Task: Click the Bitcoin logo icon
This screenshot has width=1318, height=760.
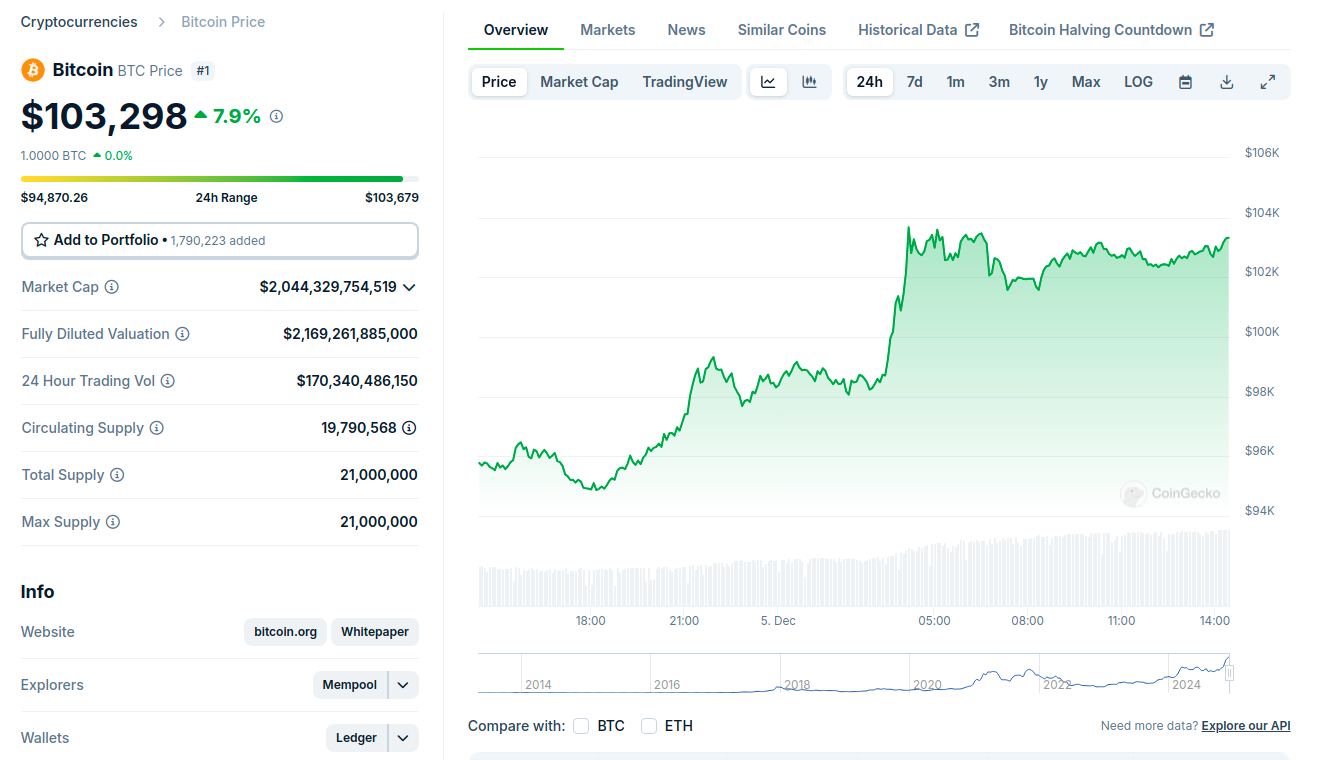Action: click(33, 70)
